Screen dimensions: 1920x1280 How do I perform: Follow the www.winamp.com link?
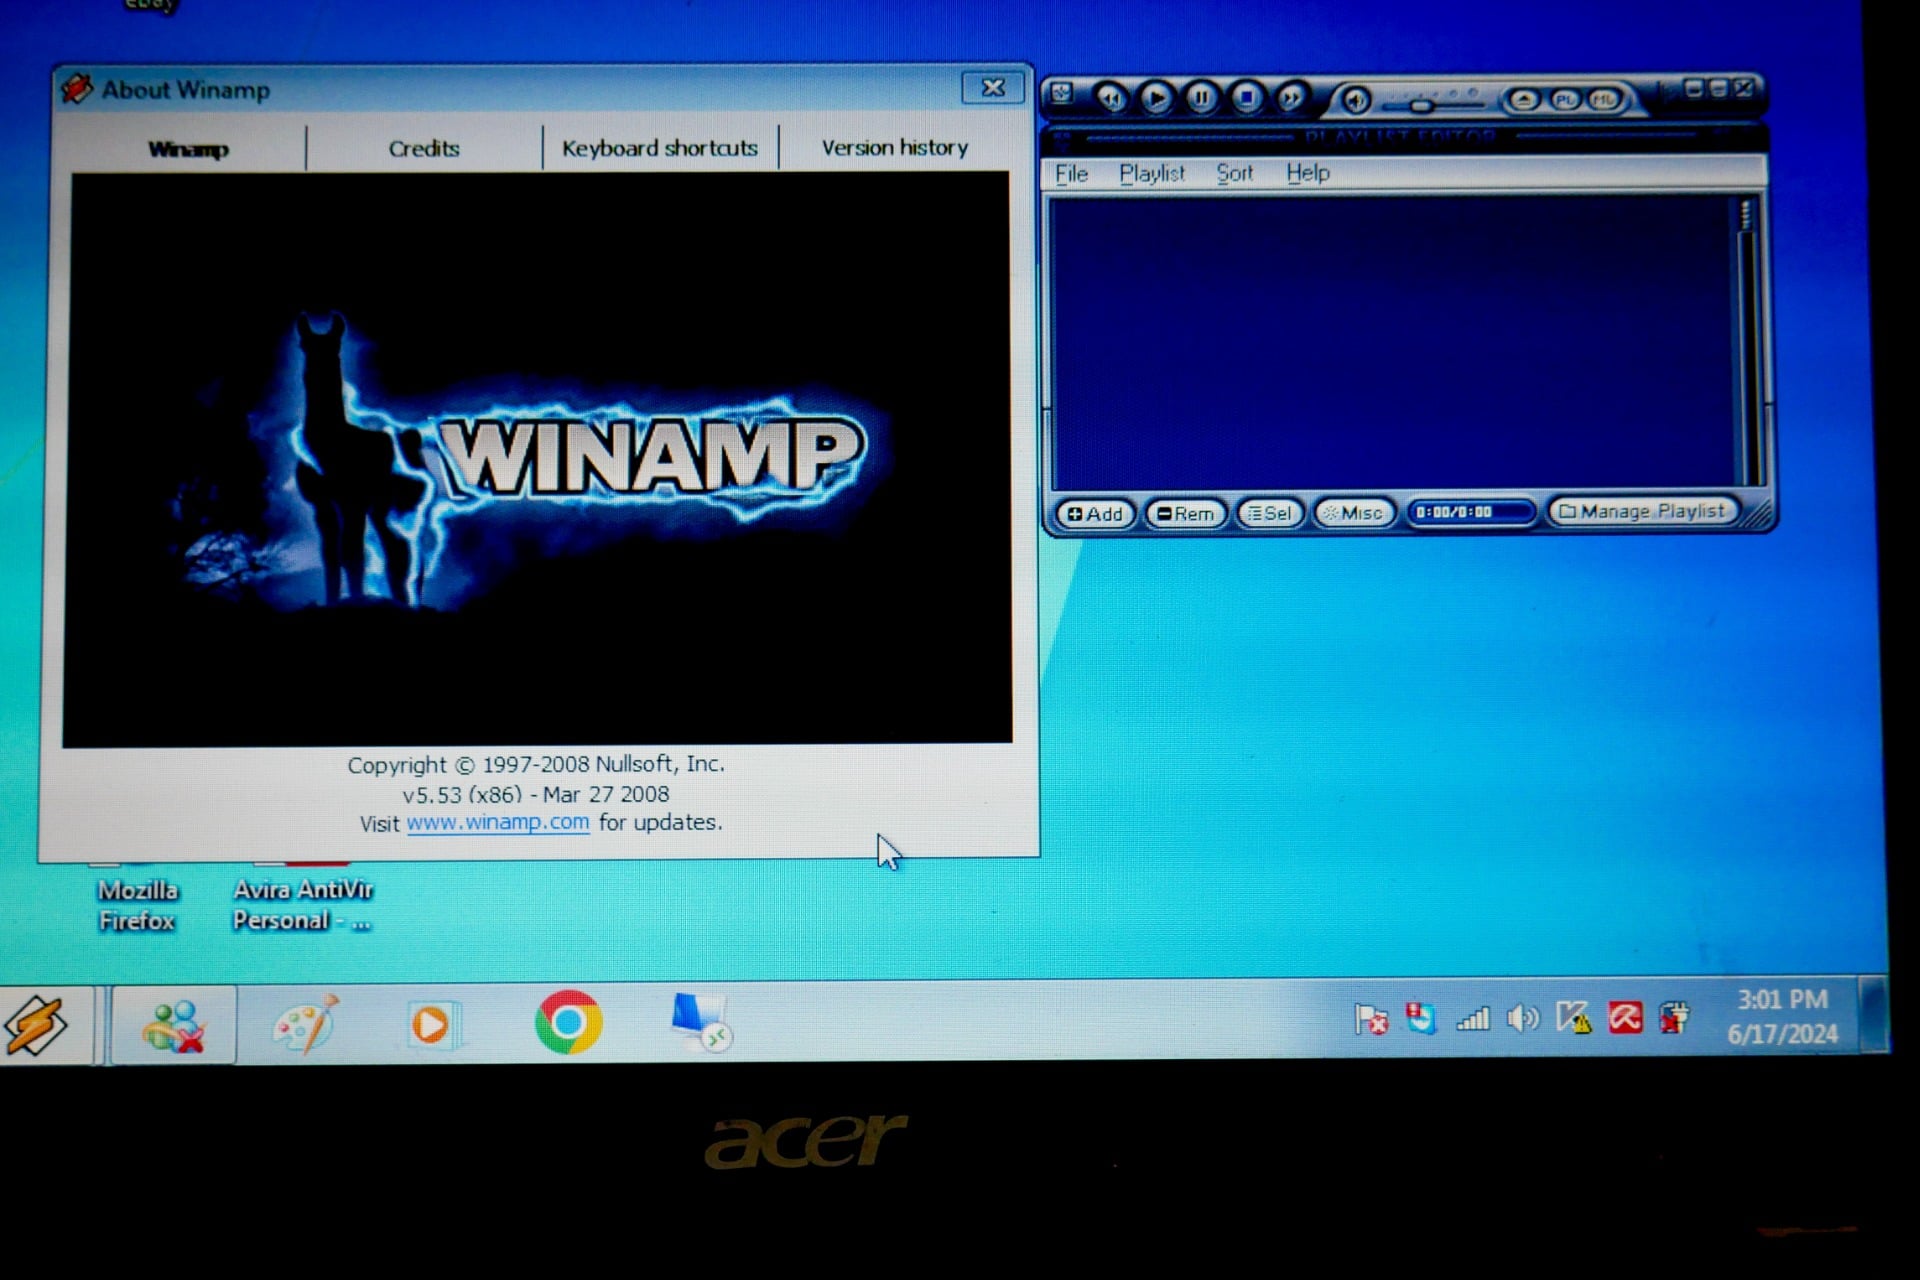coord(498,822)
